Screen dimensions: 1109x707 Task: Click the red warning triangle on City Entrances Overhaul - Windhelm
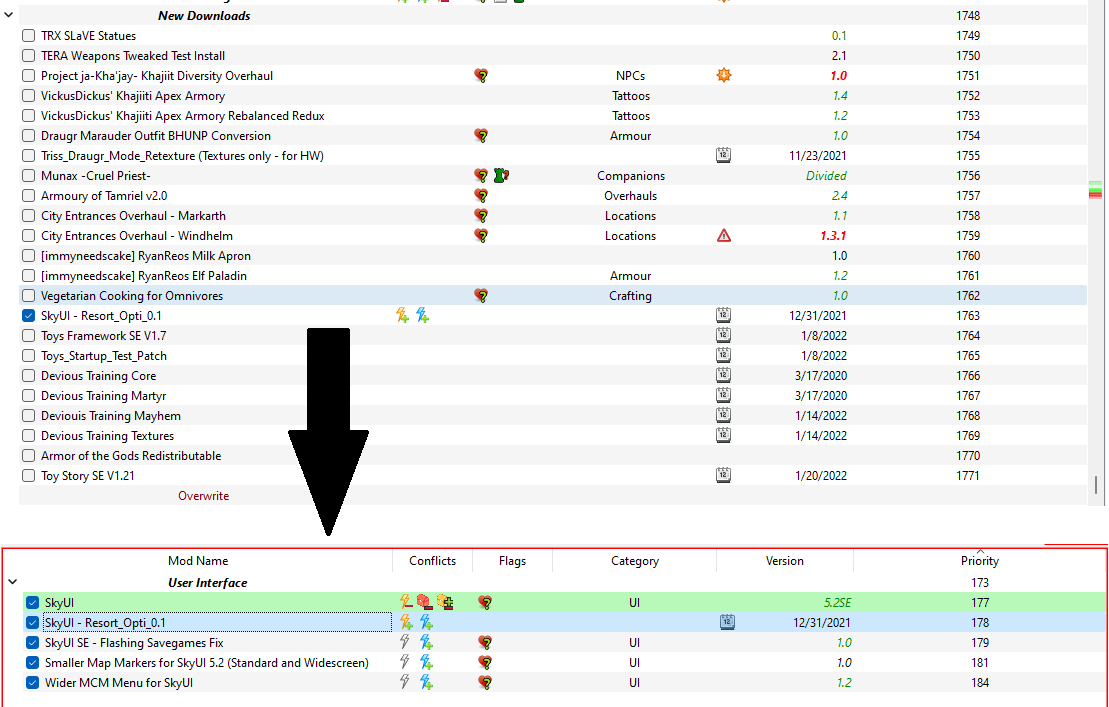point(723,235)
